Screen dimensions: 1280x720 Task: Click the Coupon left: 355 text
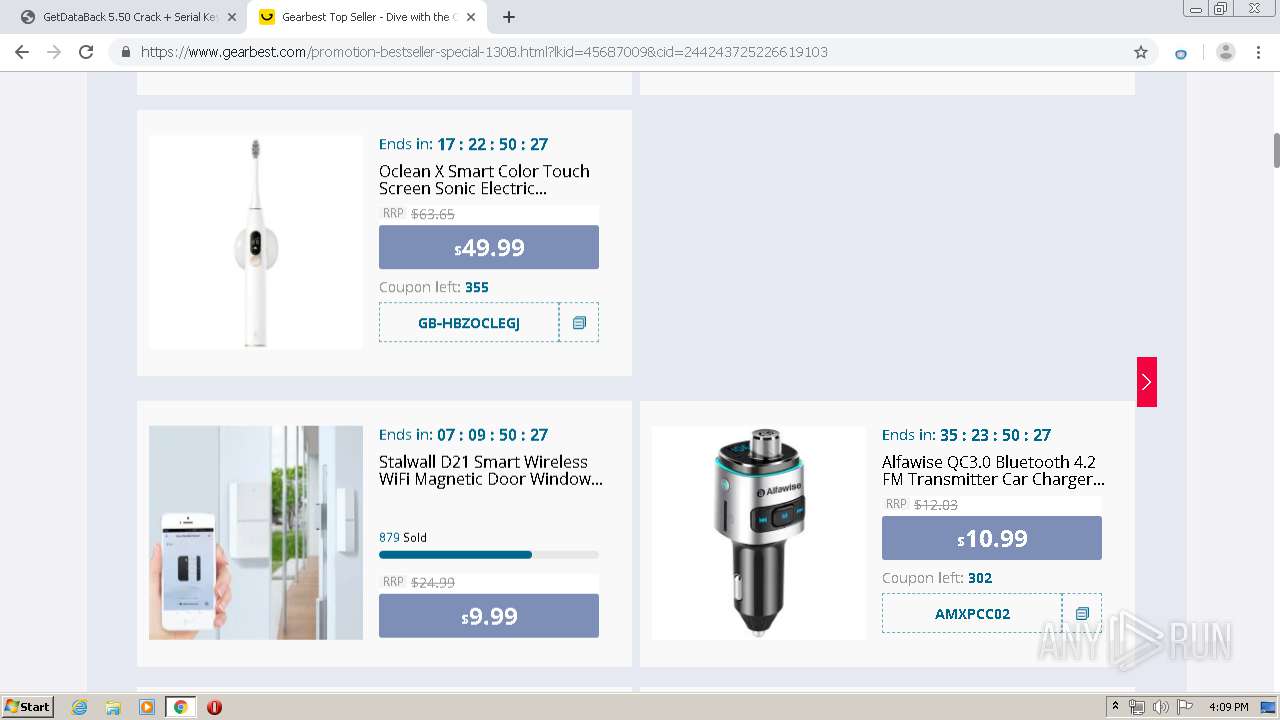click(x=434, y=287)
